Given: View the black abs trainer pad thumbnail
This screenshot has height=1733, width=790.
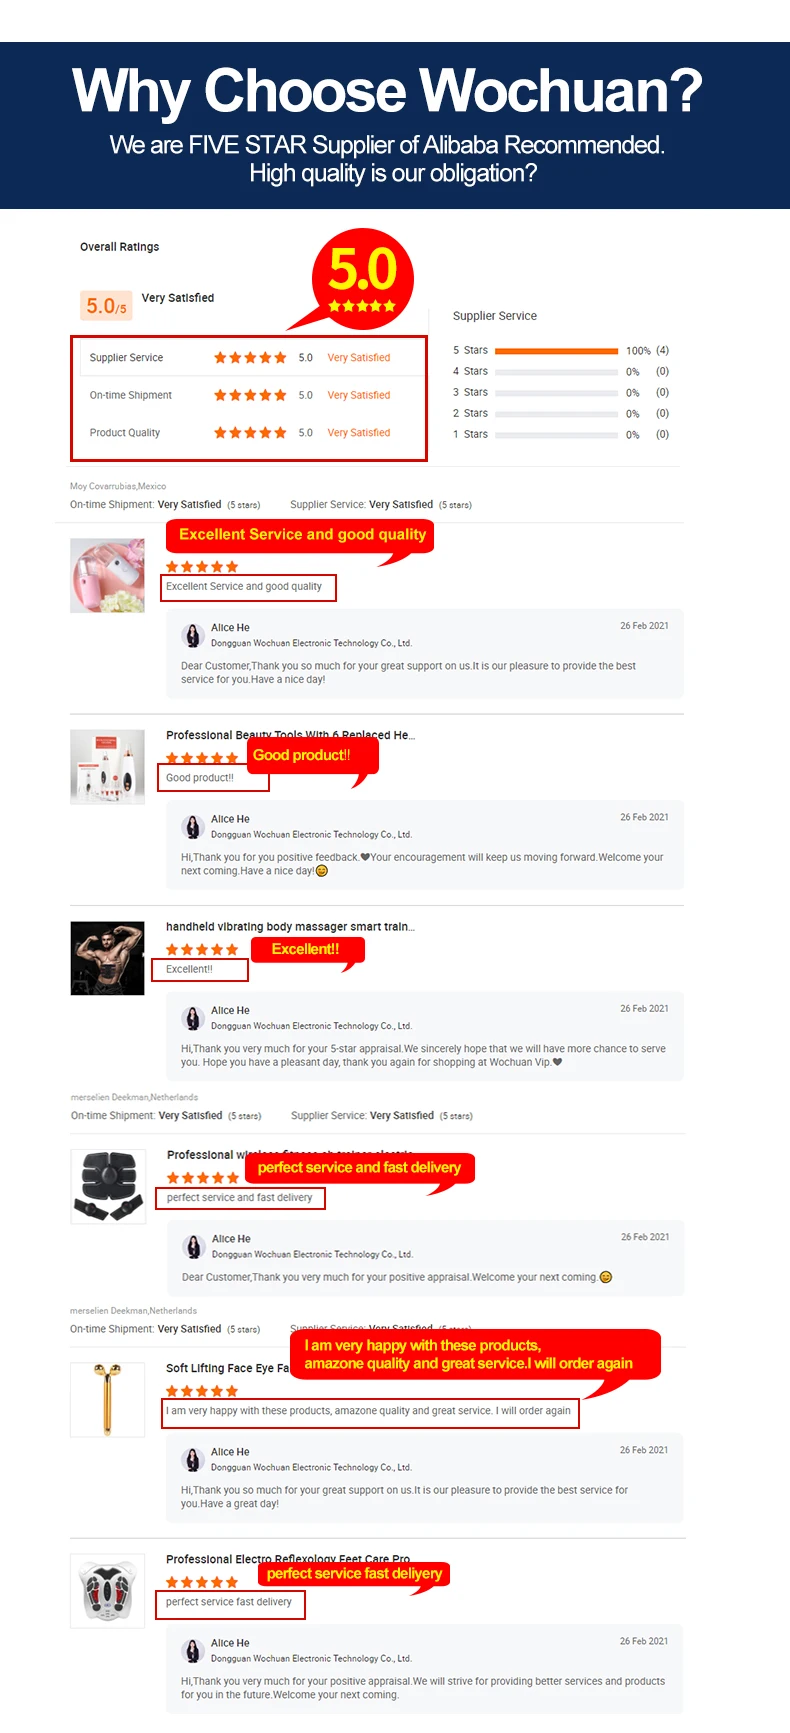Looking at the screenshot, I should click(x=108, y=1187).
